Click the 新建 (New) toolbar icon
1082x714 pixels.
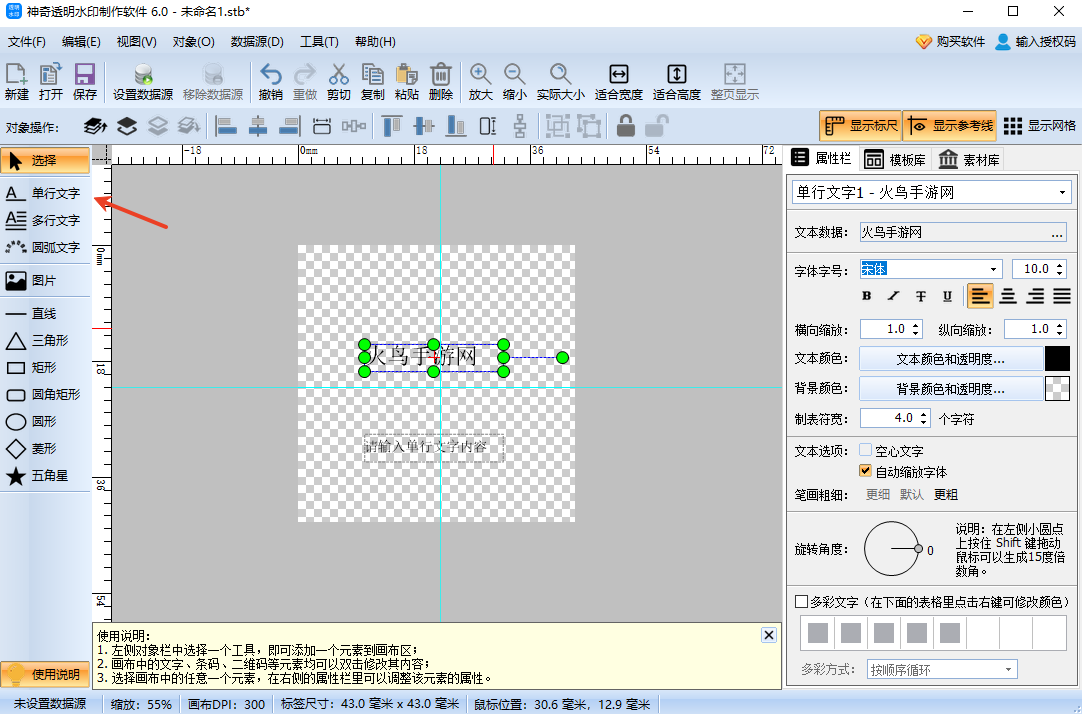click(17, 82)
